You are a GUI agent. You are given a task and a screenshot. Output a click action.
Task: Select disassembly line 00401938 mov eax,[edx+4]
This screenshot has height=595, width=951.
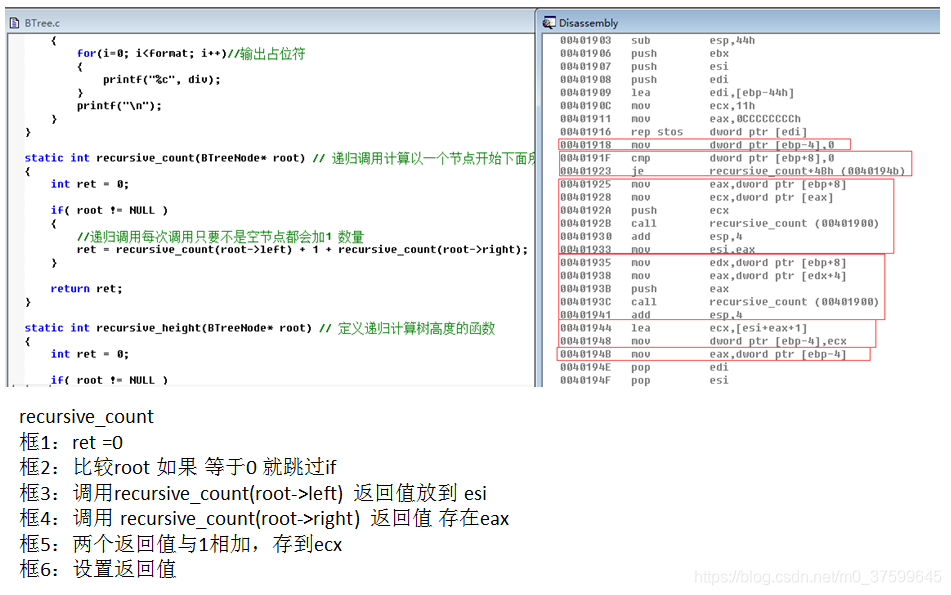tap(703, 275)
